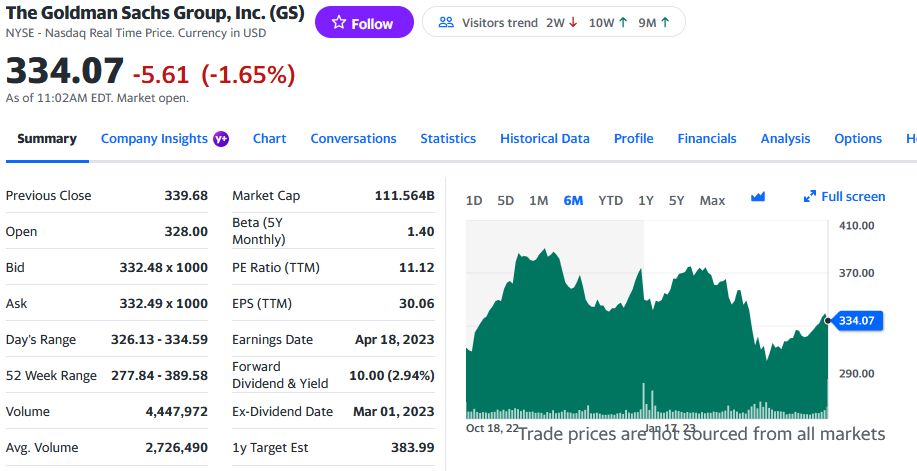
Task: Click the Y+ badge beside Company Insights
Action: point(221,139)
